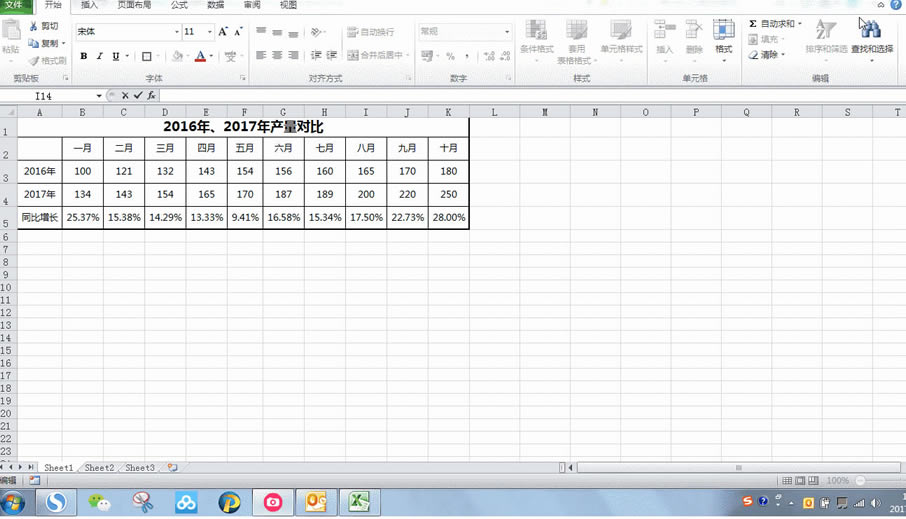
Task: Move the zoom slider handle
Action: pos(860,481)
